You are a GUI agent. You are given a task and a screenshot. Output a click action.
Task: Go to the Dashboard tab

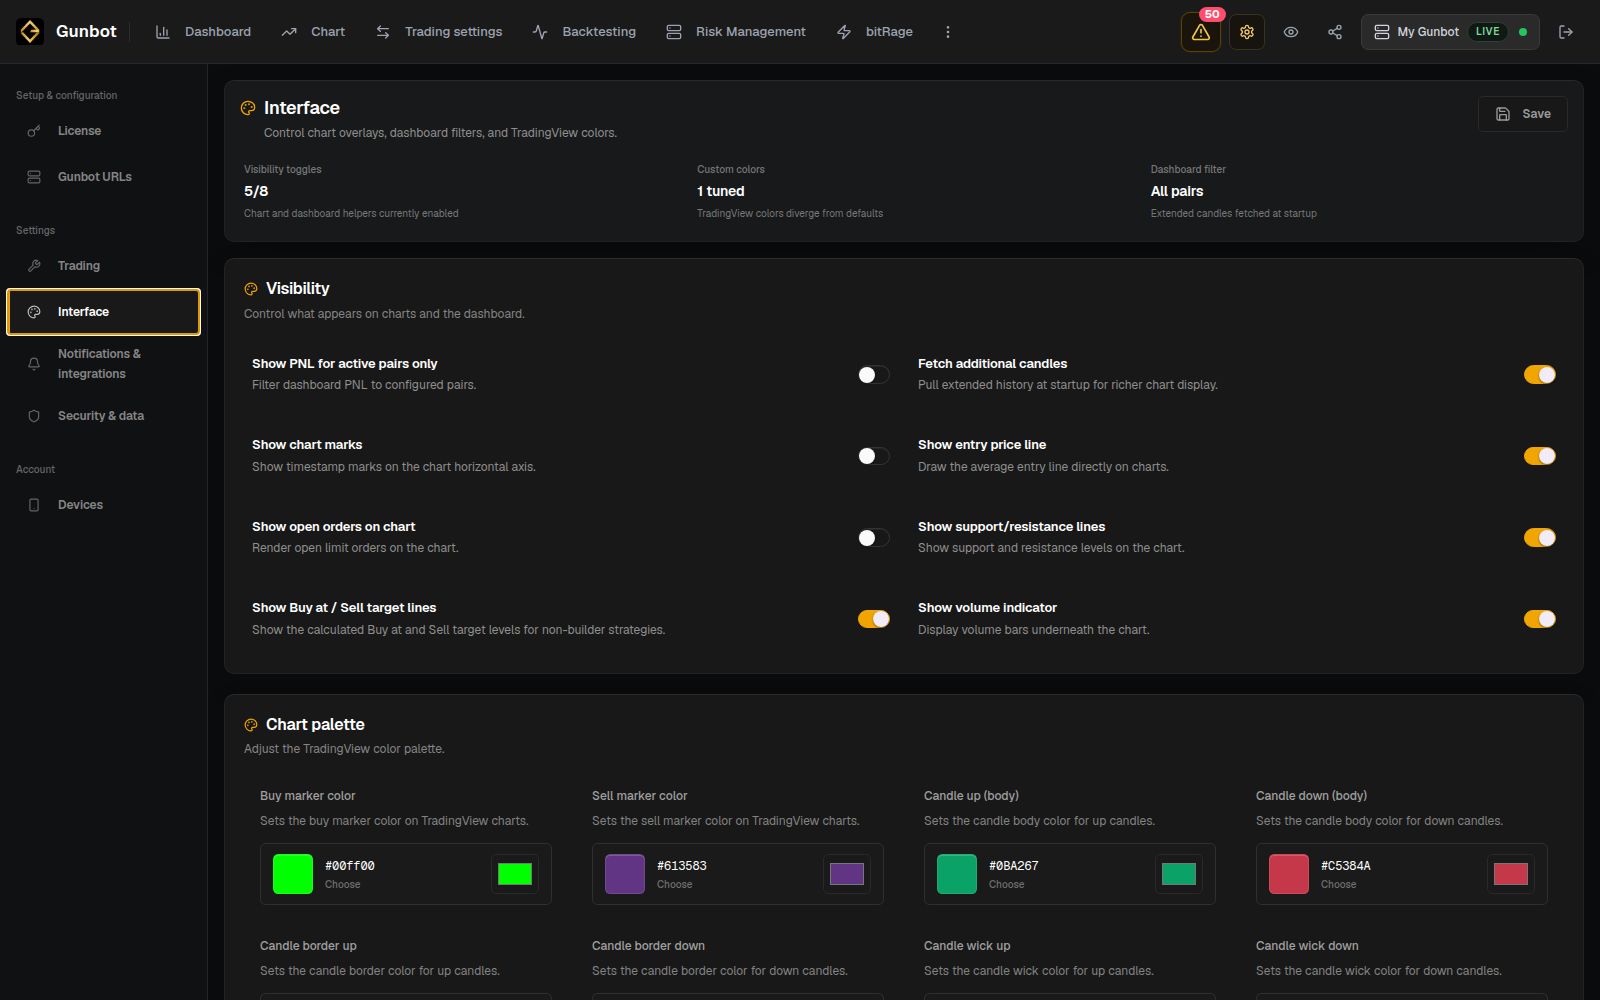click(x=203, y=32)
